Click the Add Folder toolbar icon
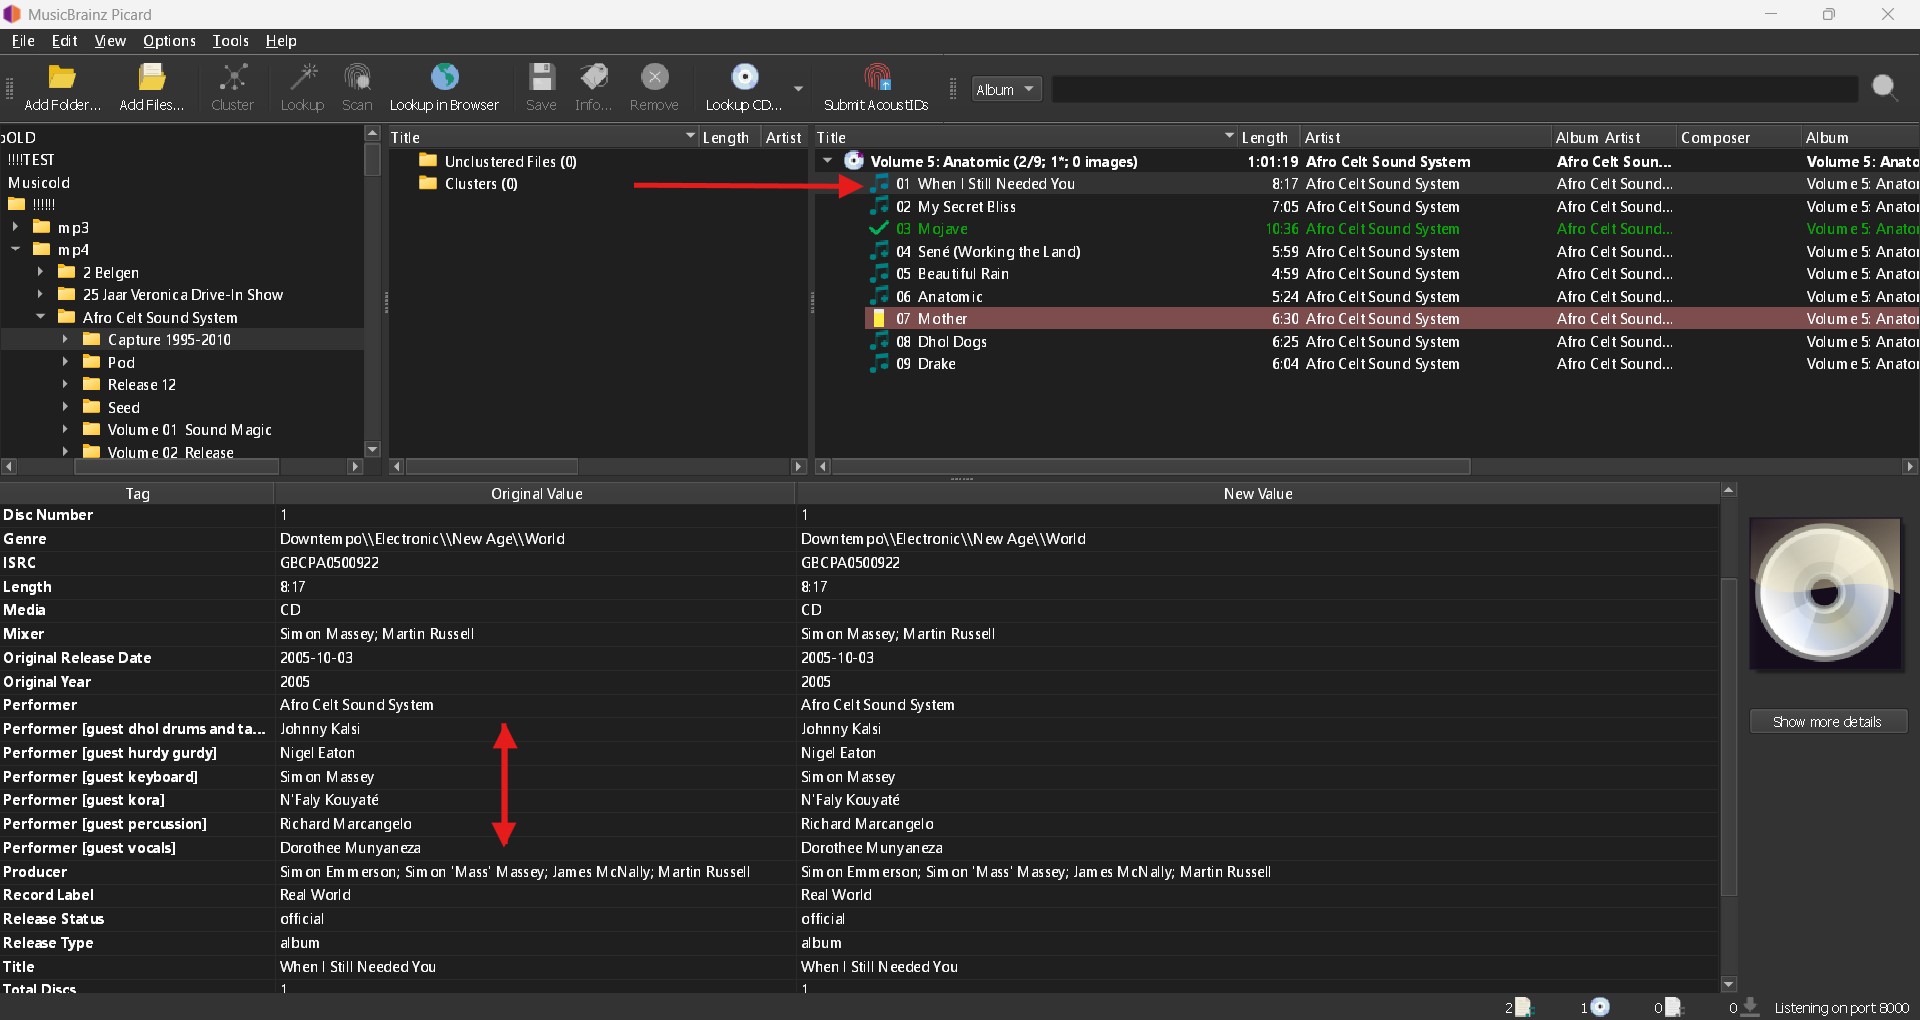This screenshot has height=1020, width=1920. click(x=62, y=78)
